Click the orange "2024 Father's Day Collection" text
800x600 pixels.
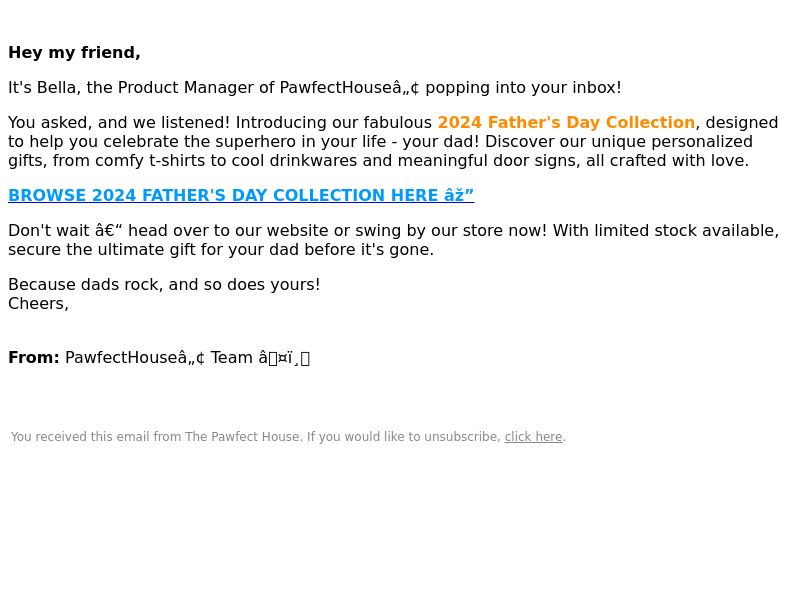(x=566, y=122)
